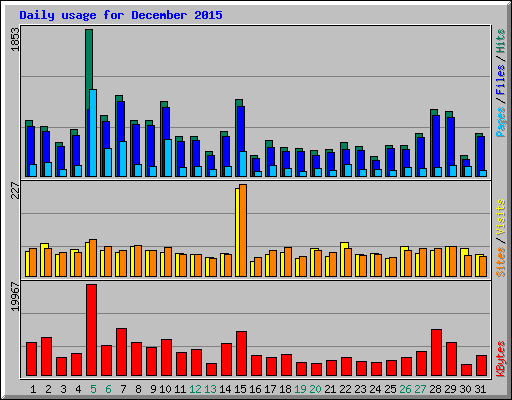
Task: Click the red KBytes bar for day 13
Action: [x=212, y=370]
